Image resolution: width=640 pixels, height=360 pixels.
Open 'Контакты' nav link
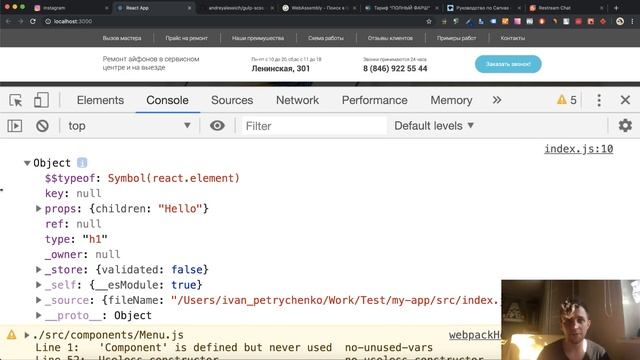click(513, 38)
